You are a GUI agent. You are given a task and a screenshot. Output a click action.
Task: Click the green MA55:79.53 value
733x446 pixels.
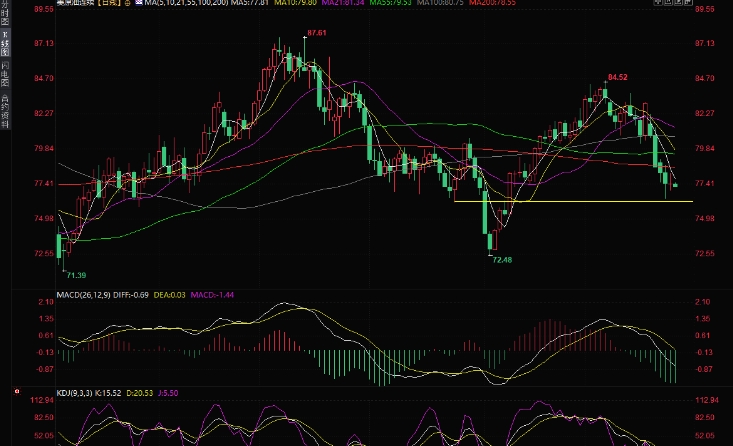tap(390, 3)
